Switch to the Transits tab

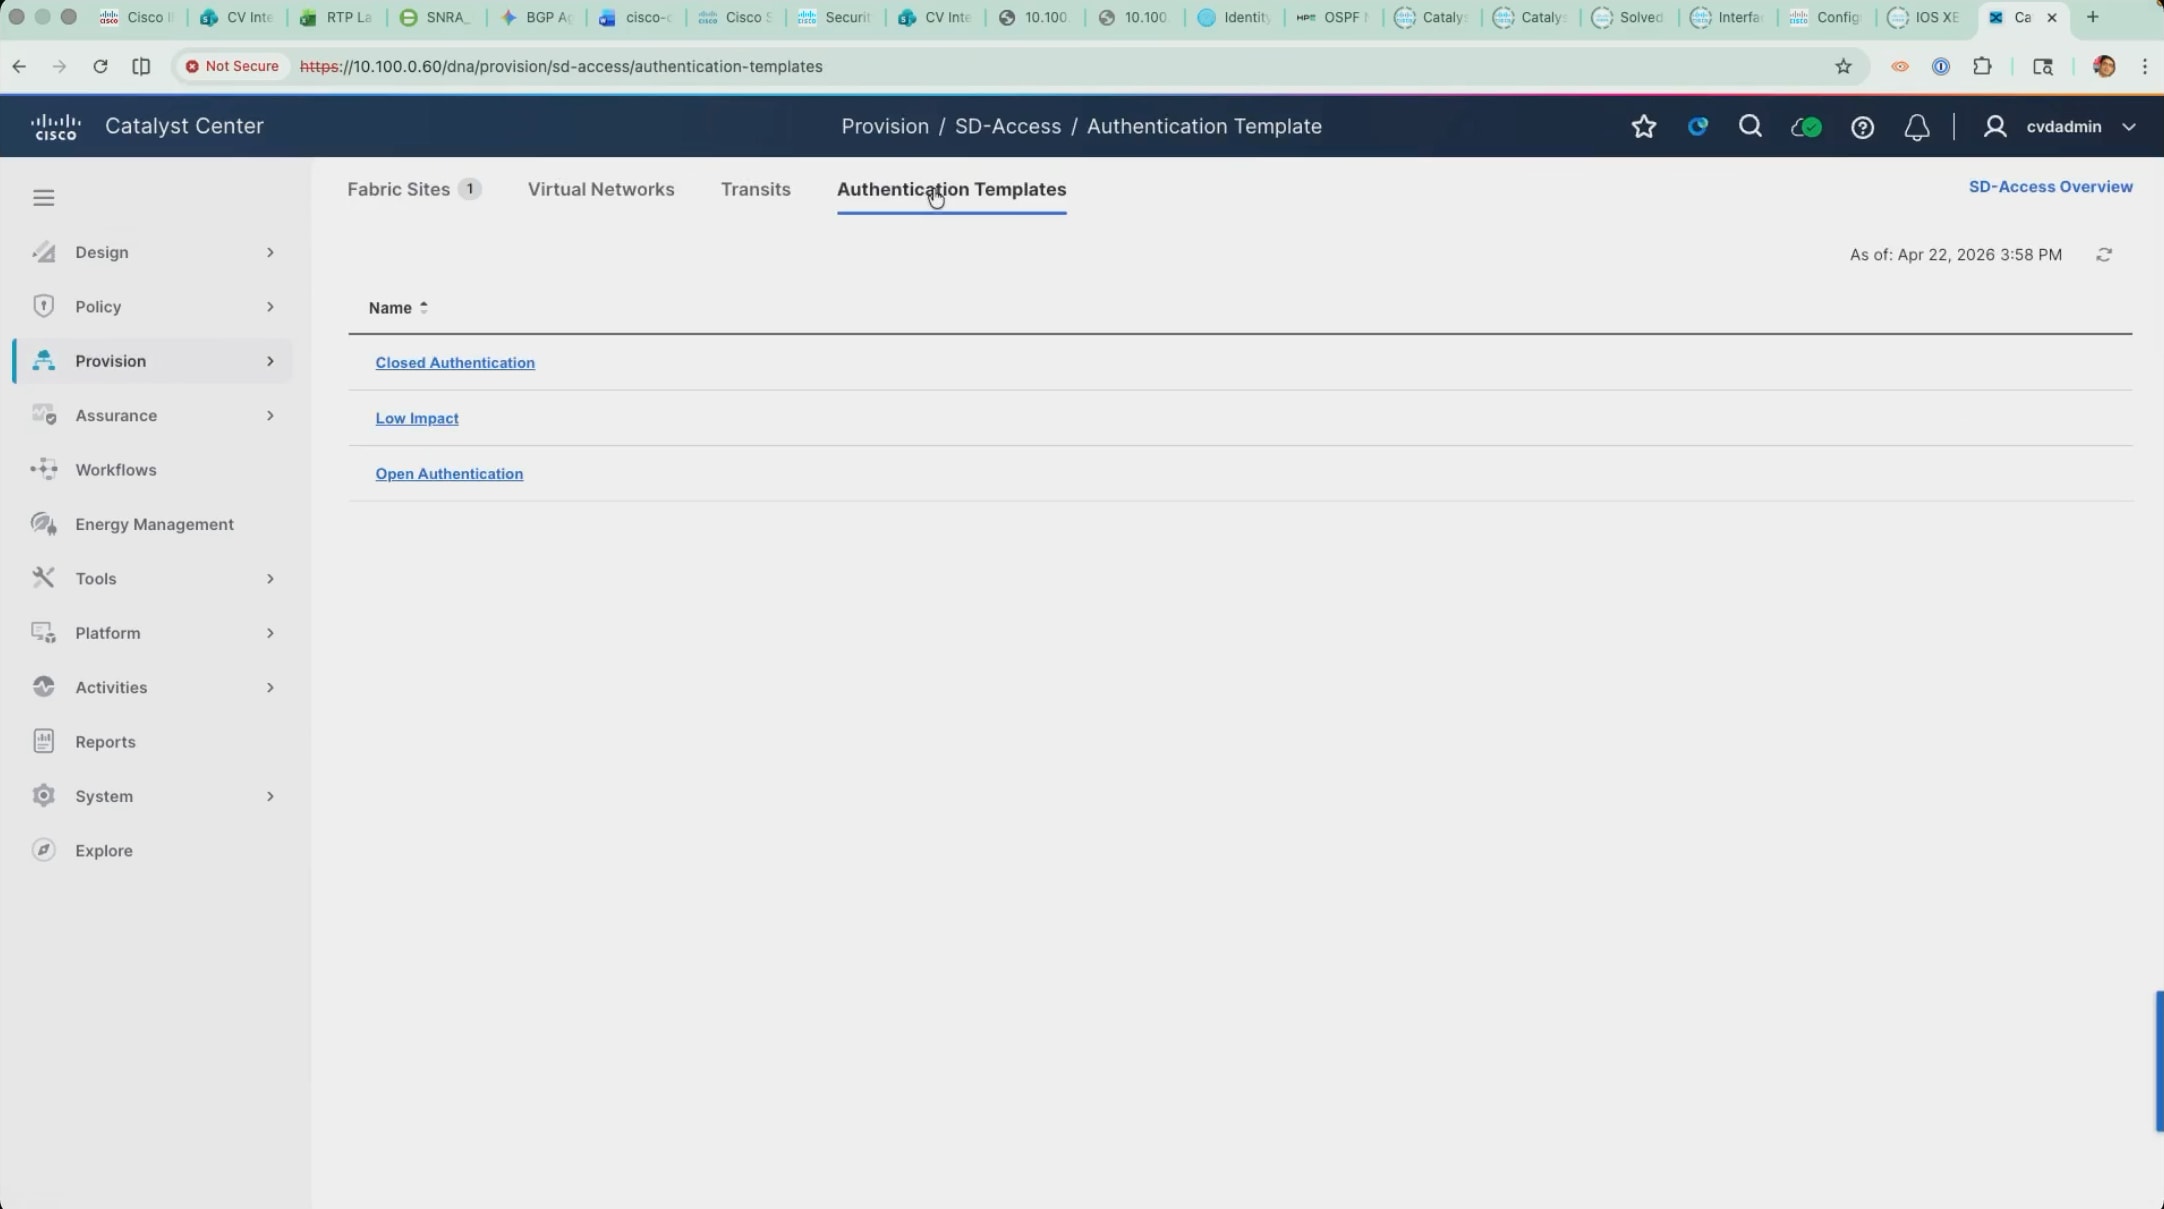point(755,189)
